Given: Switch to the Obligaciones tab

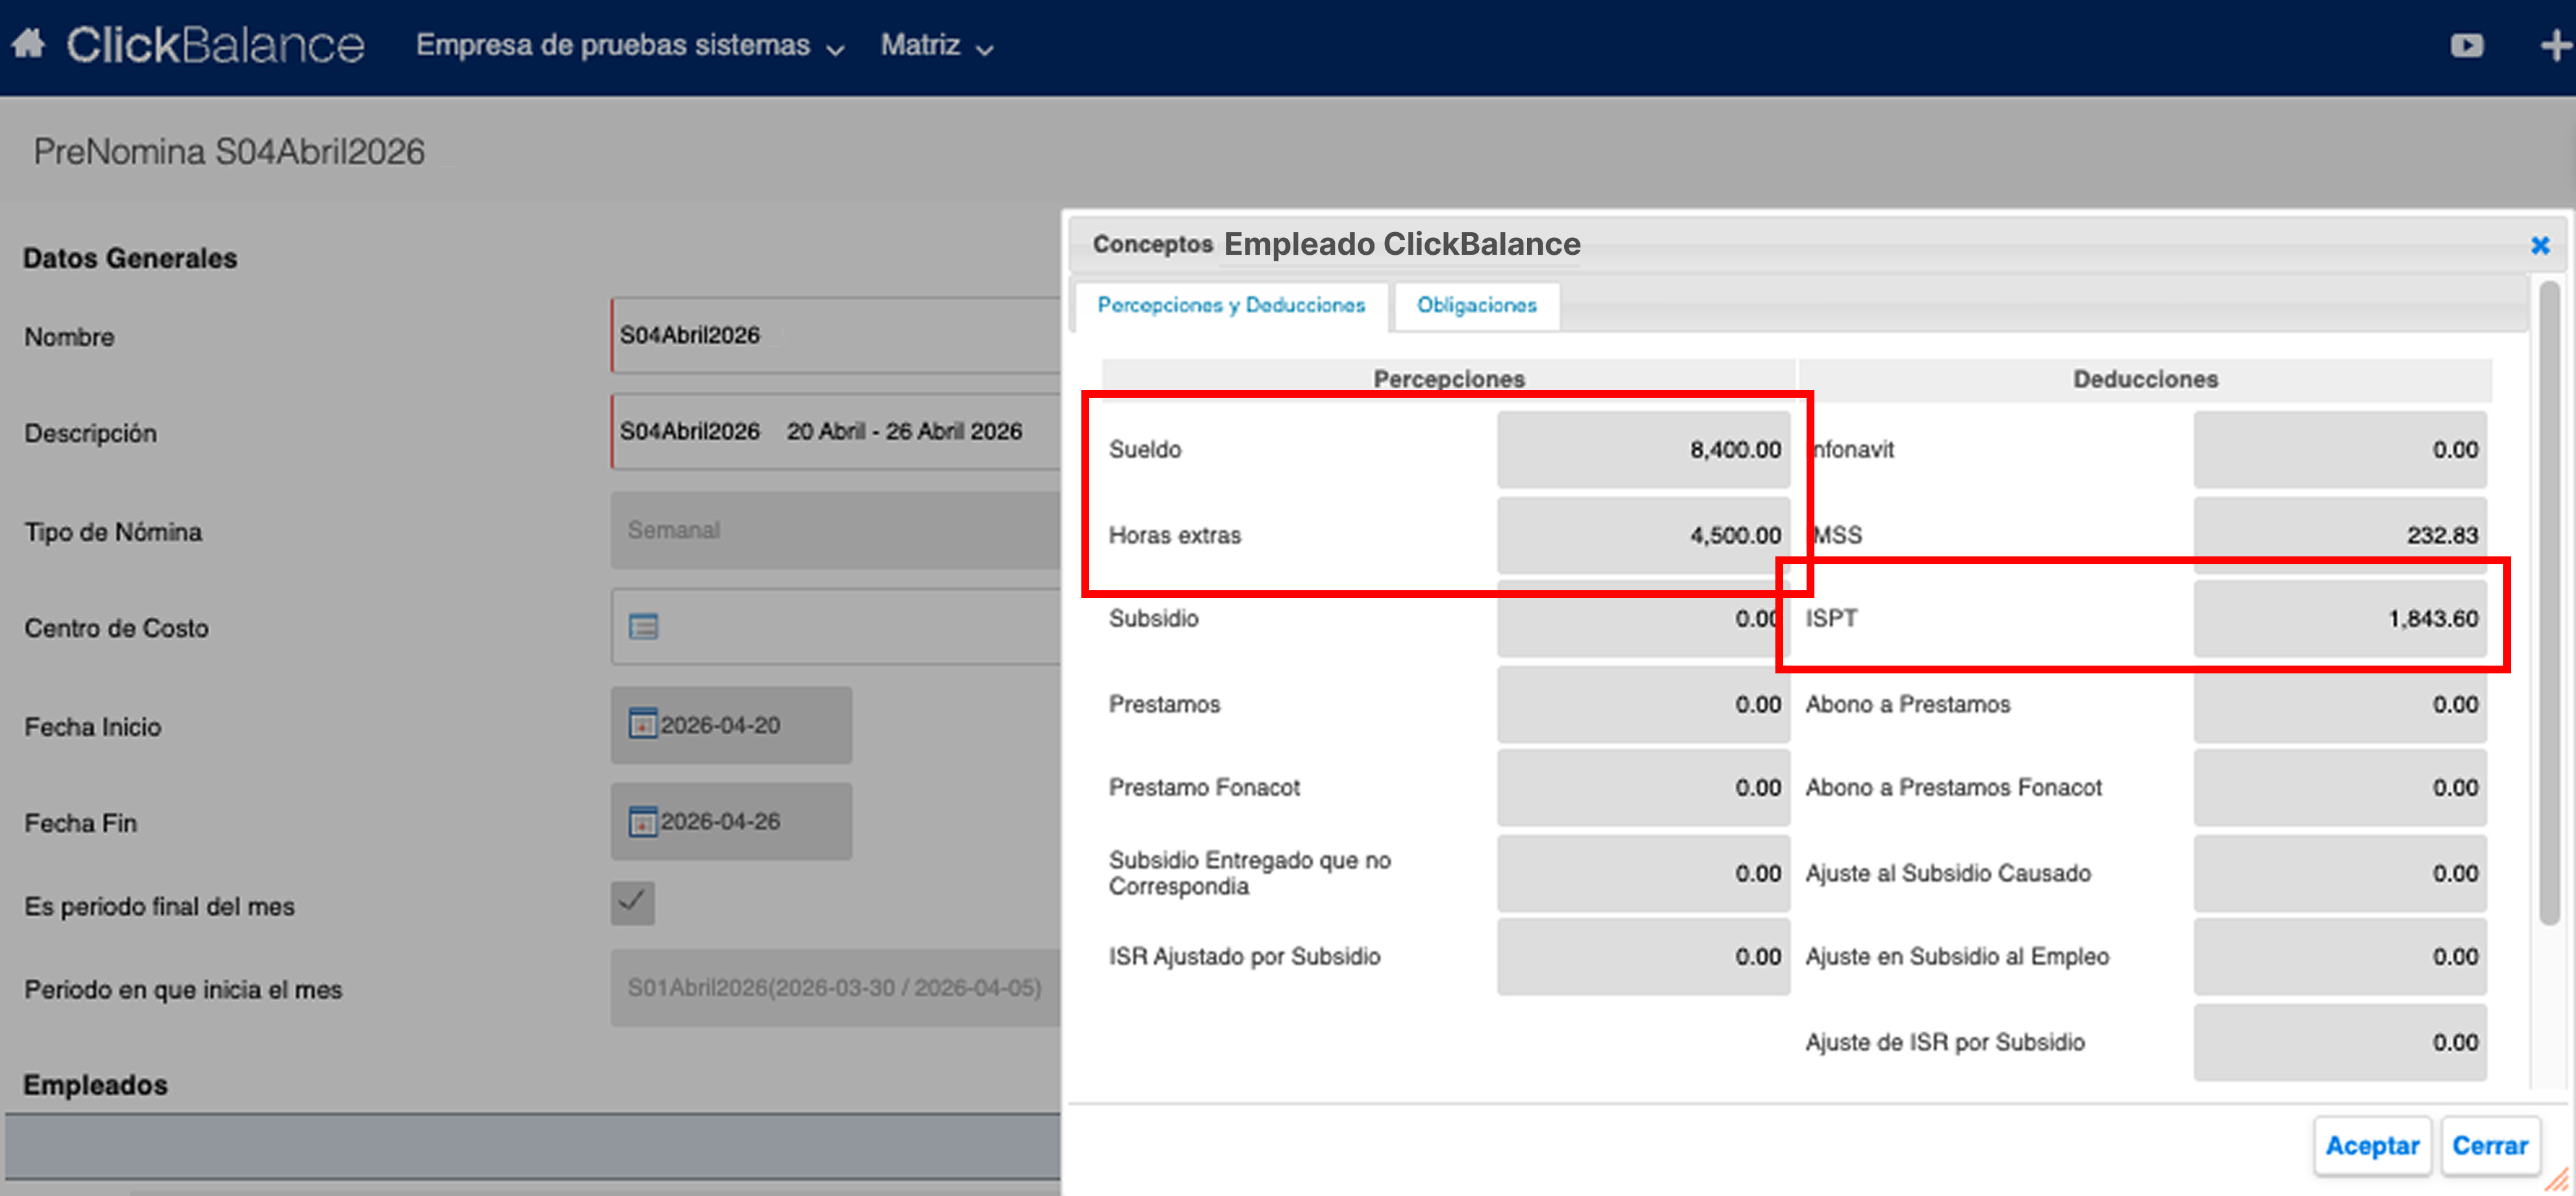Looking at the screenshot, I should (1476, 305).
